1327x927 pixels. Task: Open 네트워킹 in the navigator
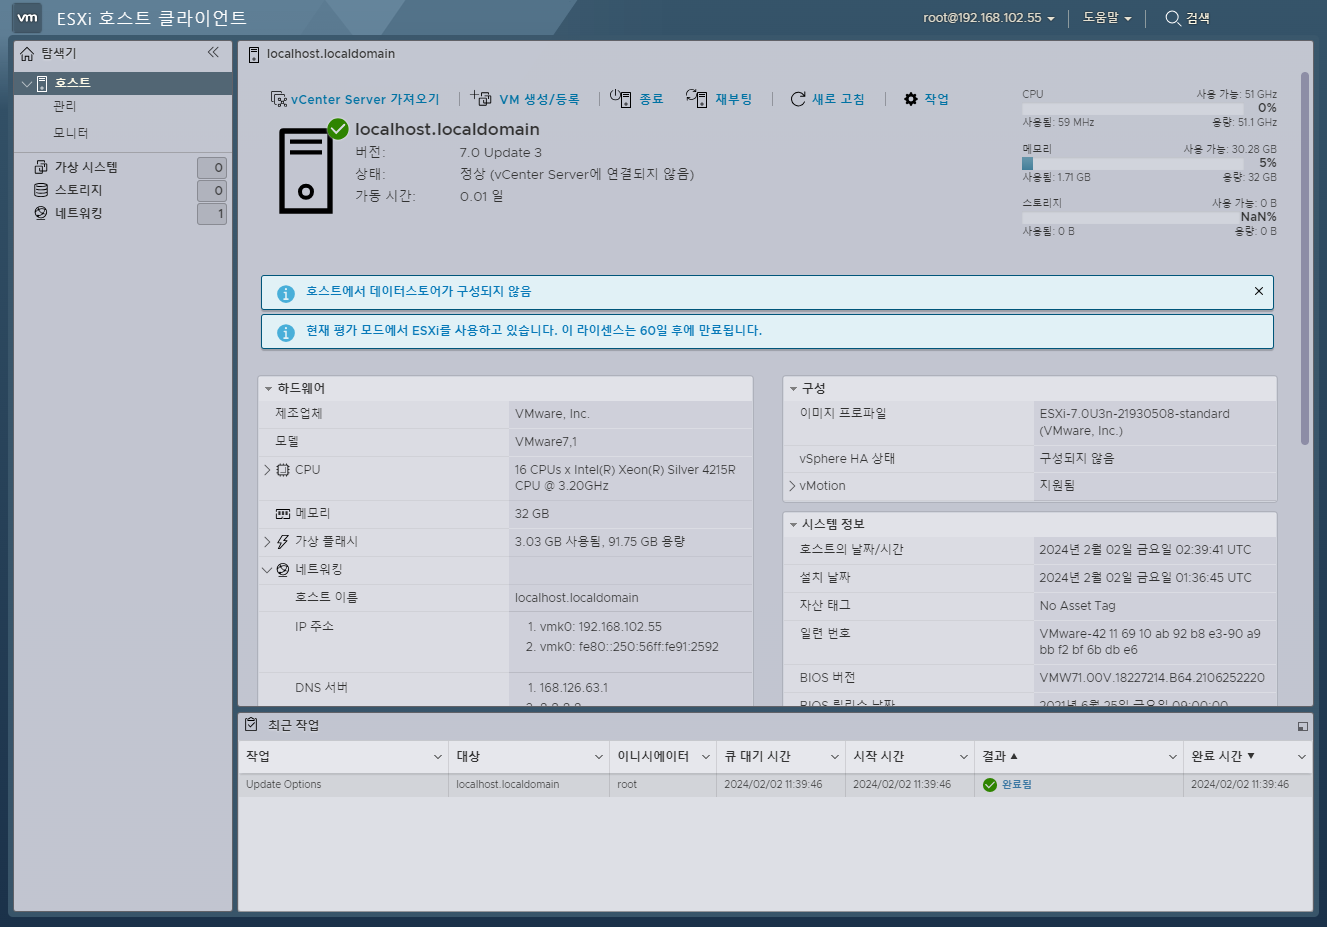point(78,213)
